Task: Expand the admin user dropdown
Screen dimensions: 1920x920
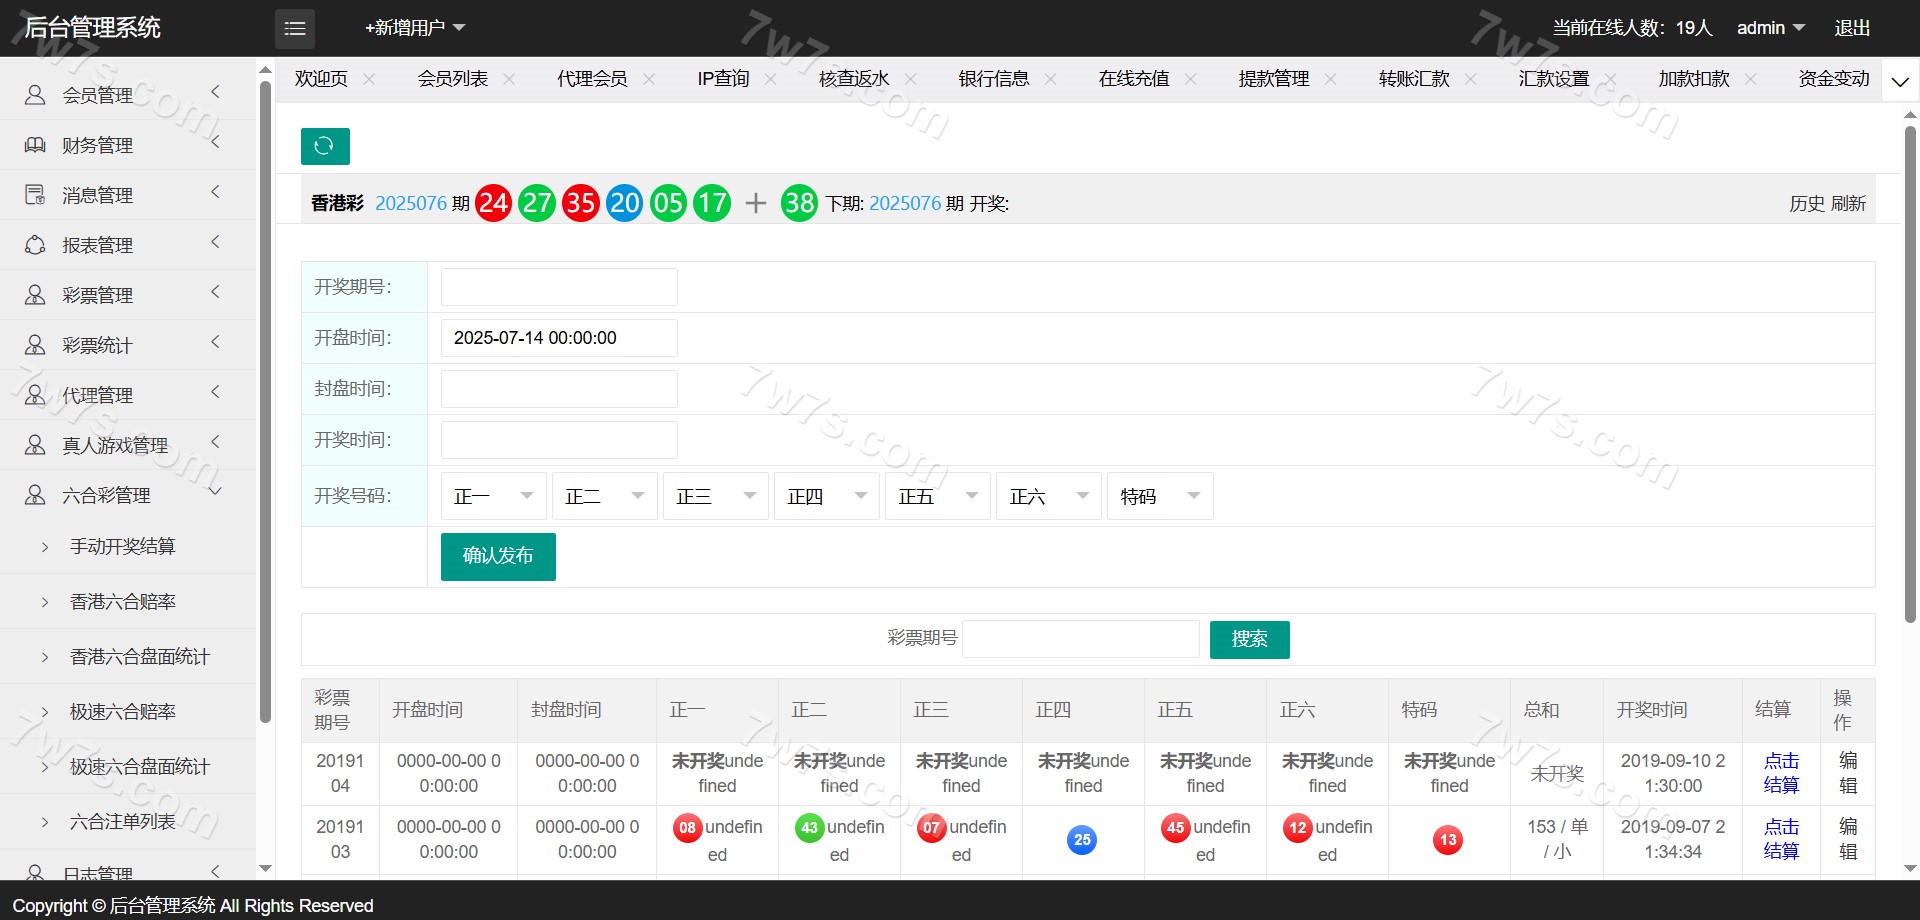Action: coord(1770,28)
